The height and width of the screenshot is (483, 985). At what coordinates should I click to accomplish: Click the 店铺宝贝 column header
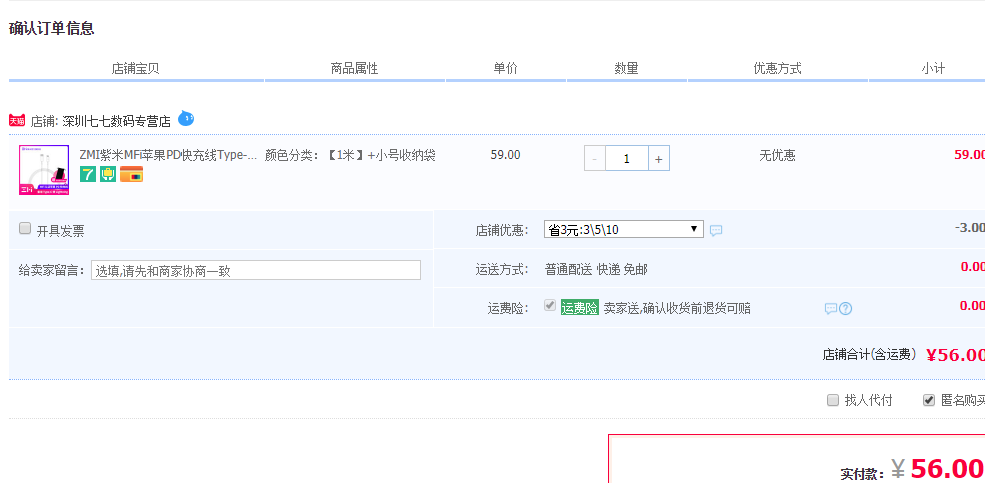coord(136,68)
